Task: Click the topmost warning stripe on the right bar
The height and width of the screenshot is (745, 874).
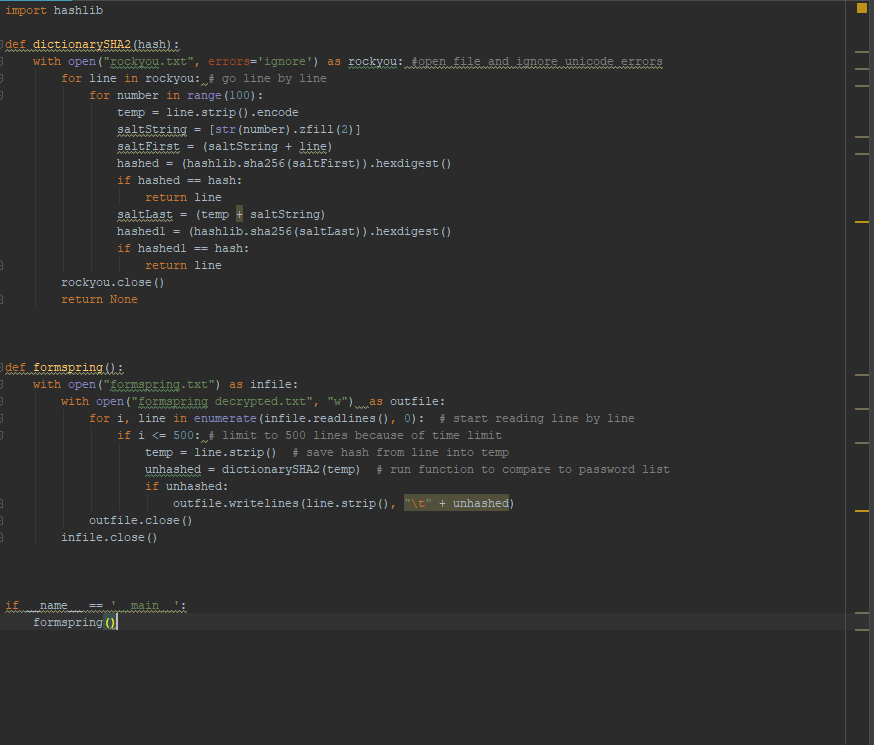Action: pos(862,51)
